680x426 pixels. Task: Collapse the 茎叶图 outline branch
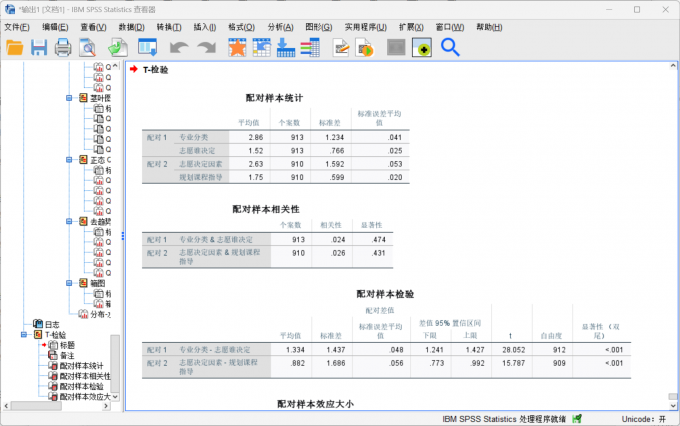(69, 98)
